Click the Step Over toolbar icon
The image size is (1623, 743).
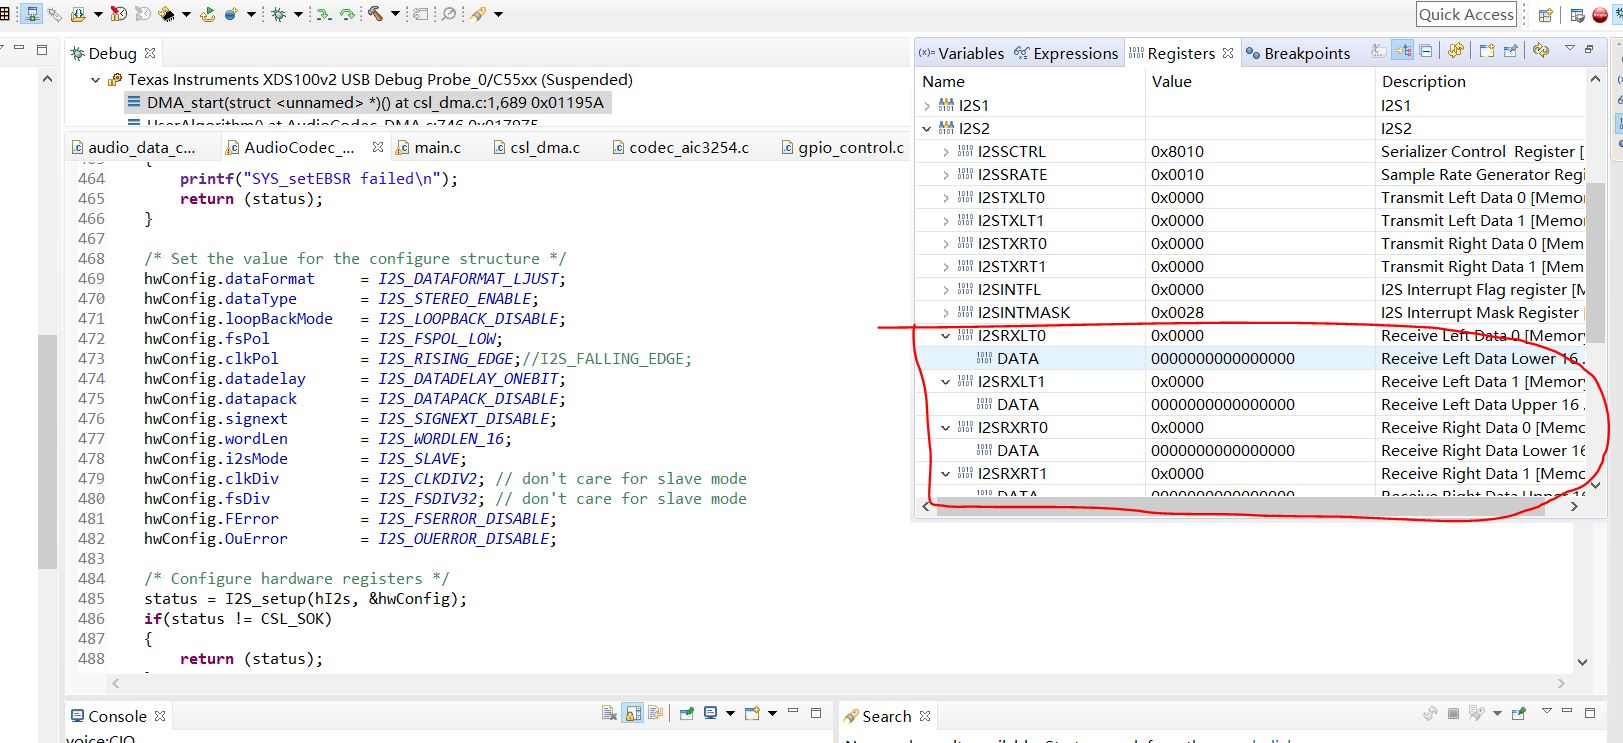pyautogui.click(x=347, y=14)
